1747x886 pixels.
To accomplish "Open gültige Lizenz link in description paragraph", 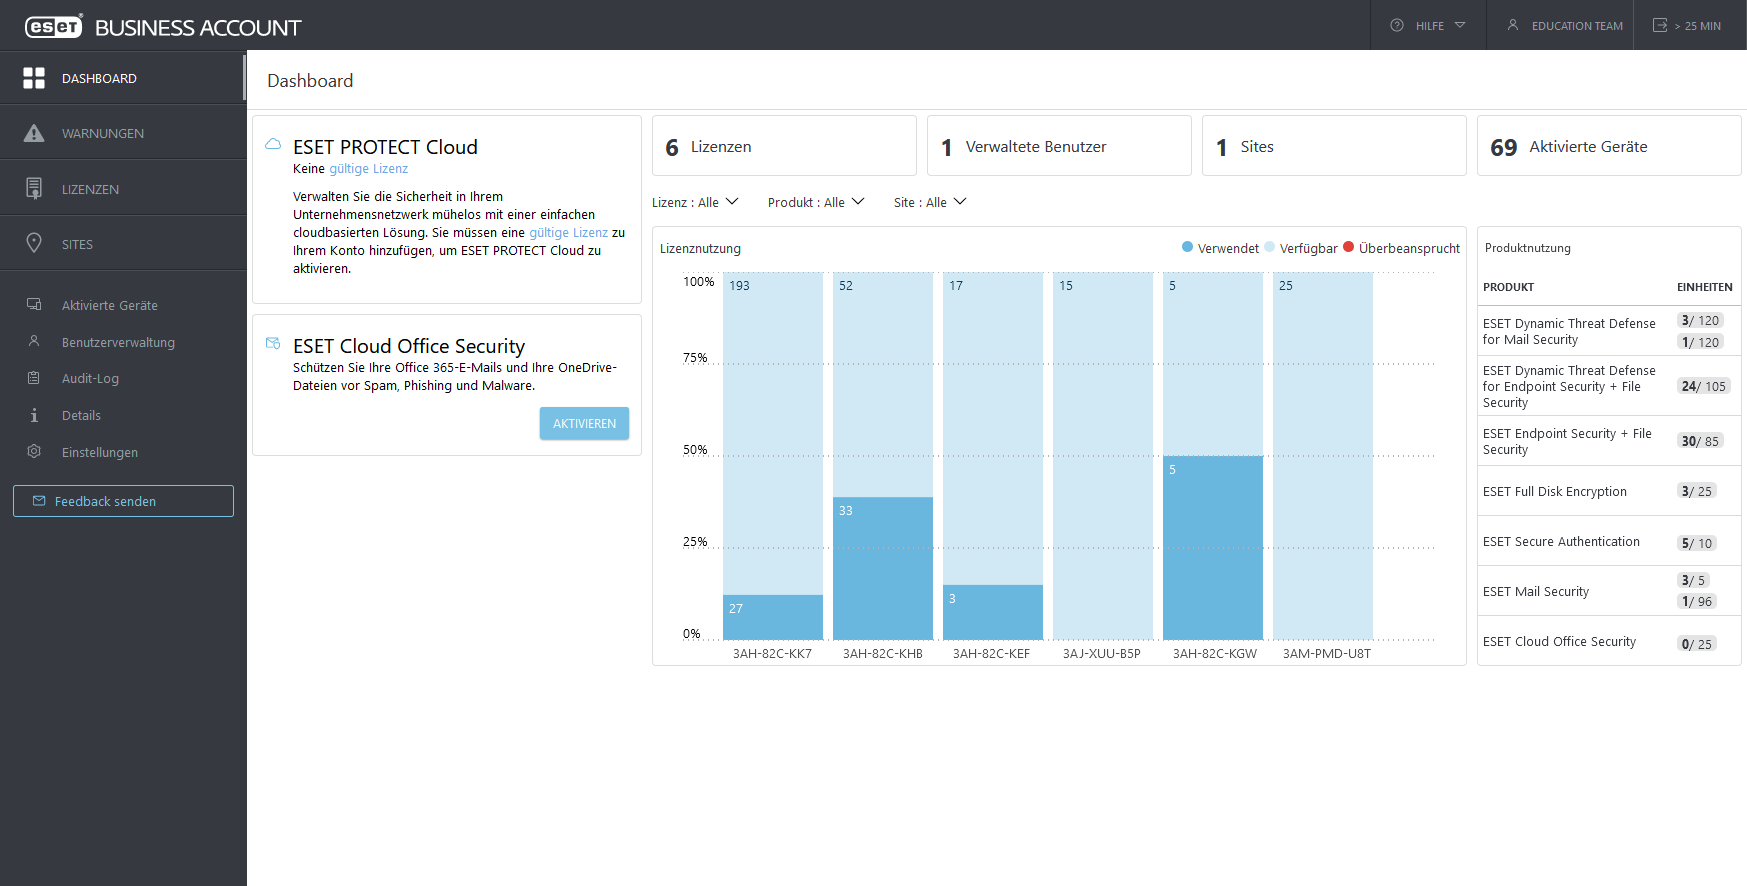I will tap(568, 233).
